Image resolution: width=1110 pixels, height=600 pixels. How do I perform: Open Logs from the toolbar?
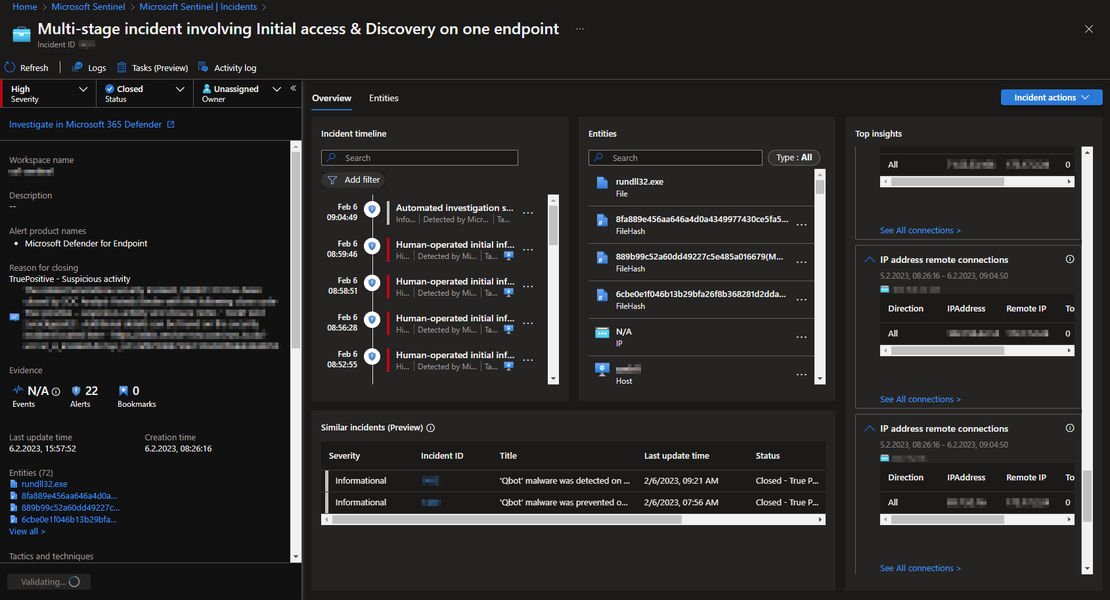tap(89, 68)
